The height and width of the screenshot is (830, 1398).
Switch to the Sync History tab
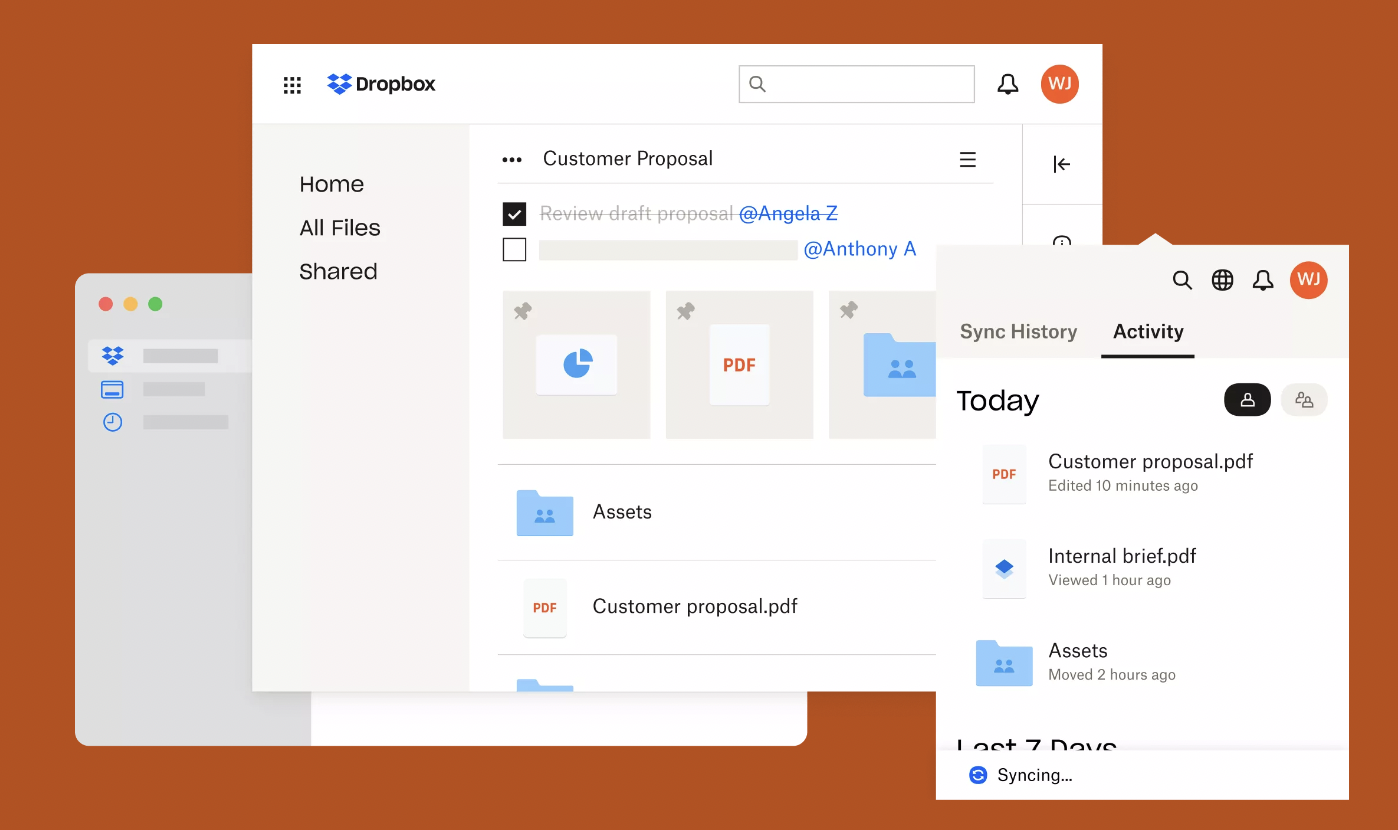coord(1018,331)
